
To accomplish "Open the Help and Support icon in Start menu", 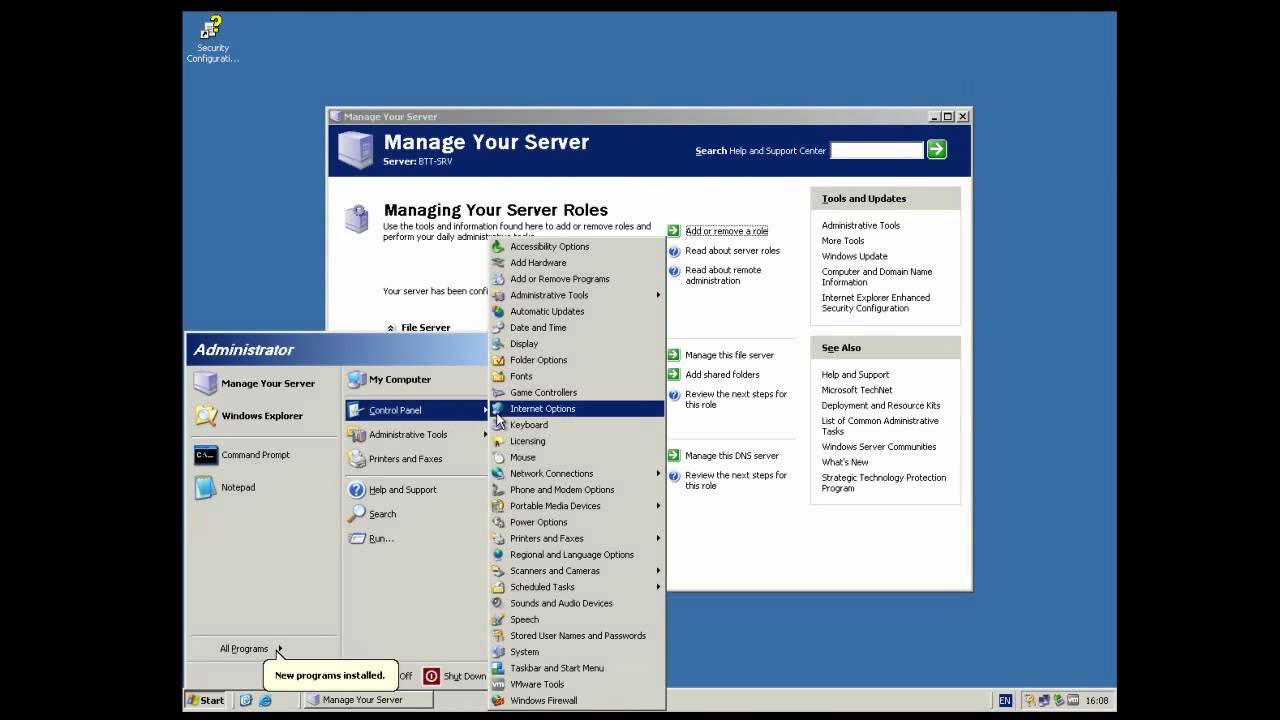I will (356, 490).
